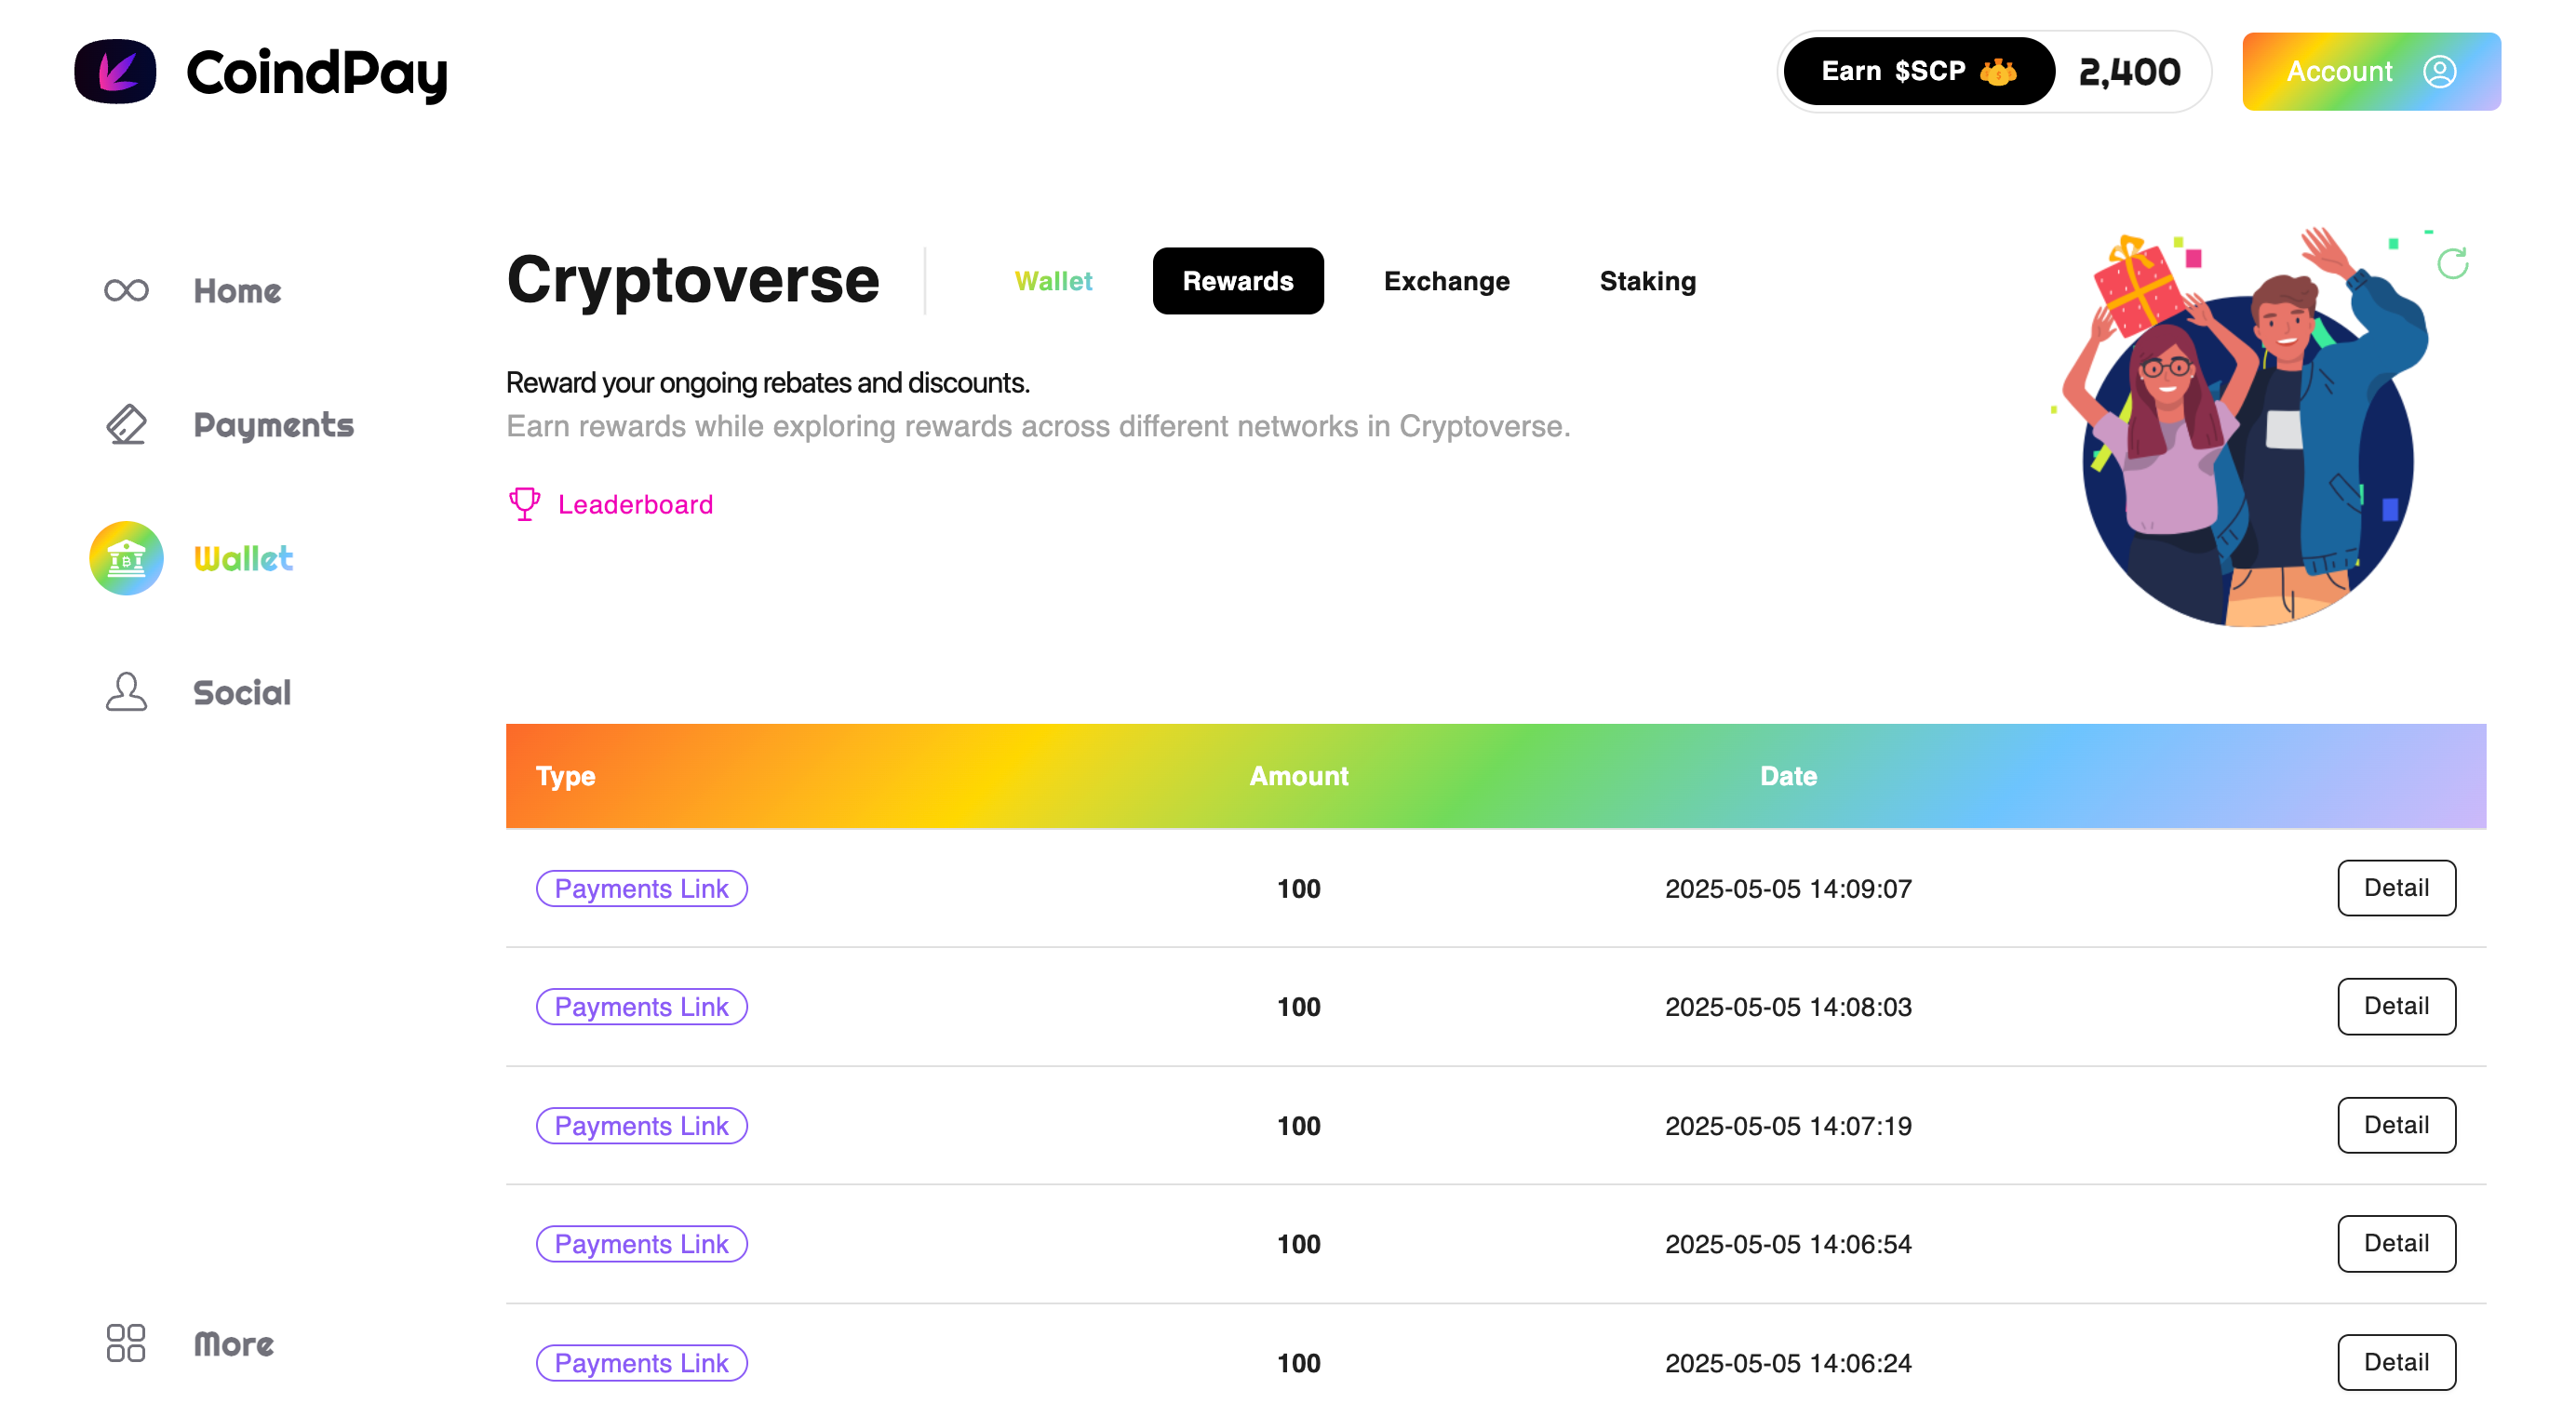This screenshot has height=1403, width=2576.
Task: Switch to the Wallet tab
Action: click(1053, 281)
